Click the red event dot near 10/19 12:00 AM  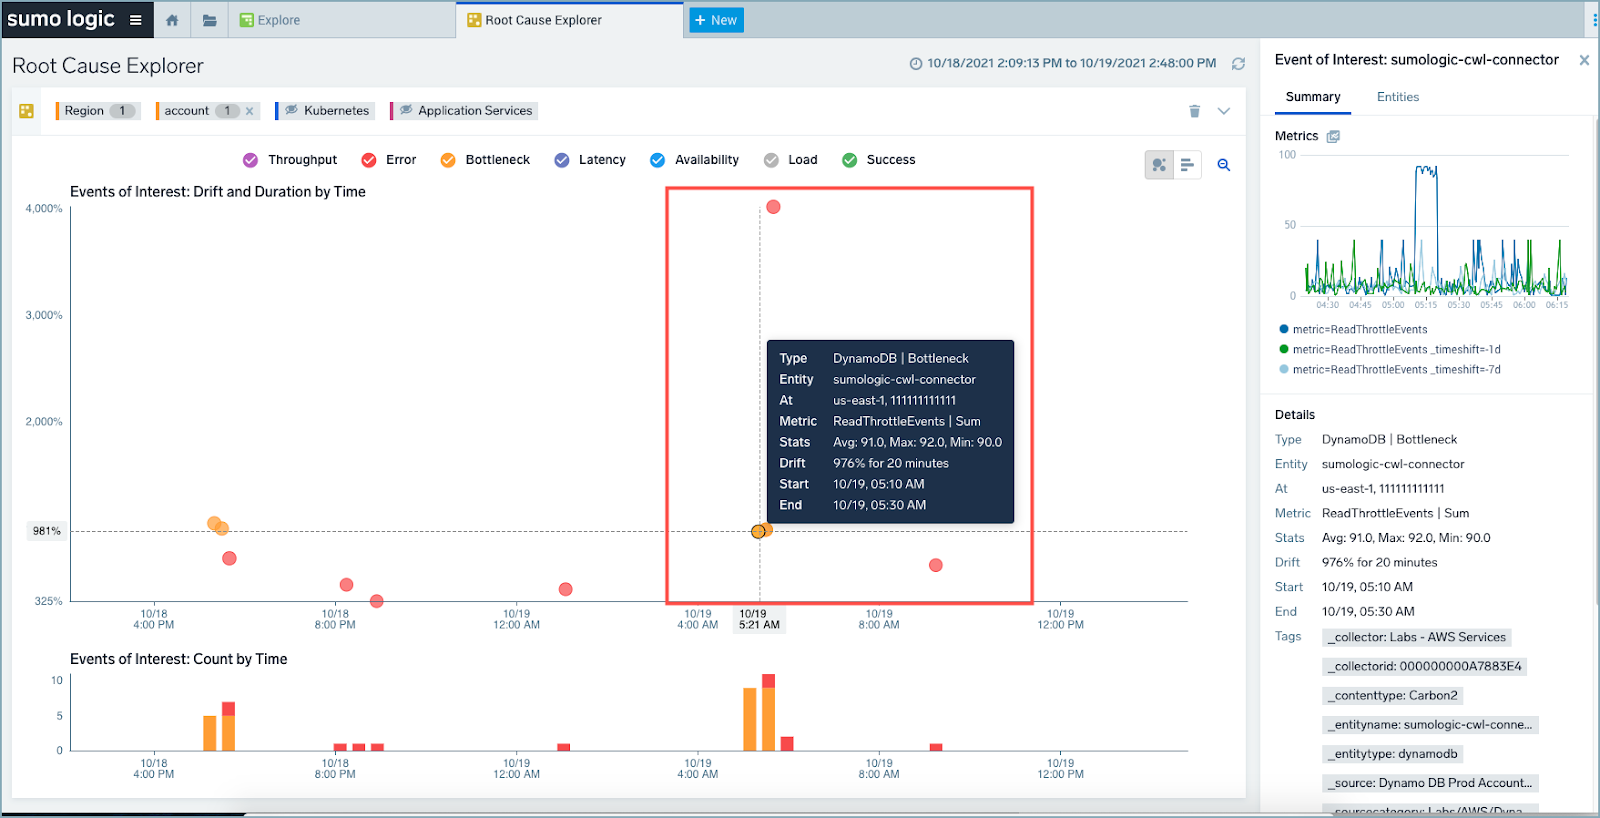pos(566,589)
